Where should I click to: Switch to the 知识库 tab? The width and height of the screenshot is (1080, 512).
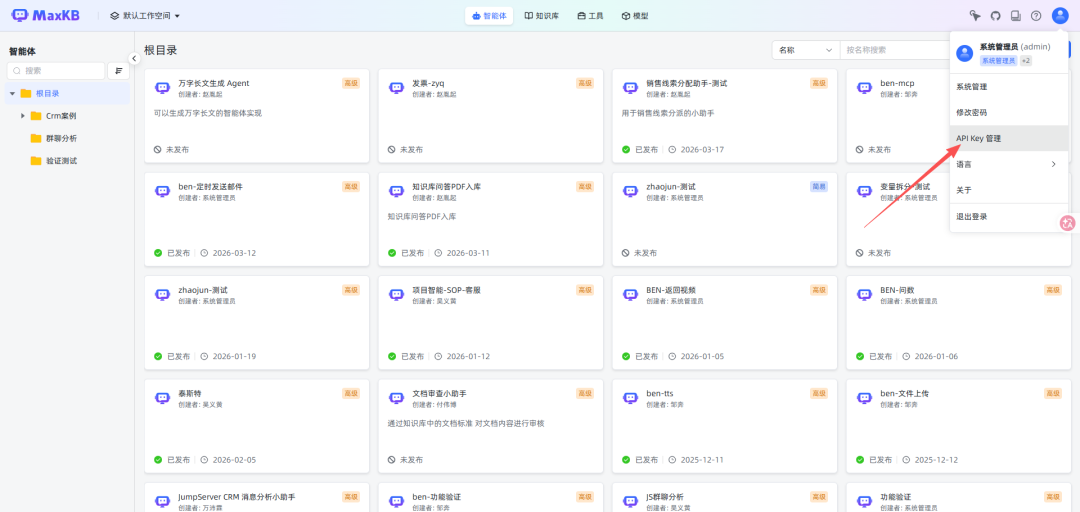pyautogui.click(x=542, y=16)
